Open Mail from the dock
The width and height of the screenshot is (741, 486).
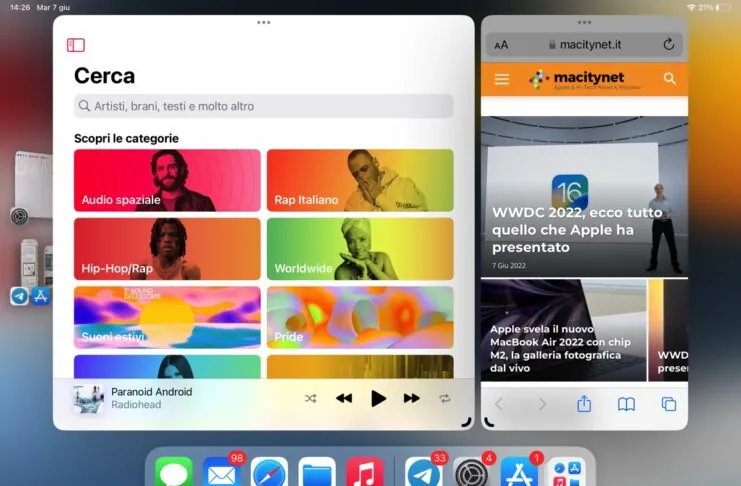pyautogui.click(x=221, y=472)
